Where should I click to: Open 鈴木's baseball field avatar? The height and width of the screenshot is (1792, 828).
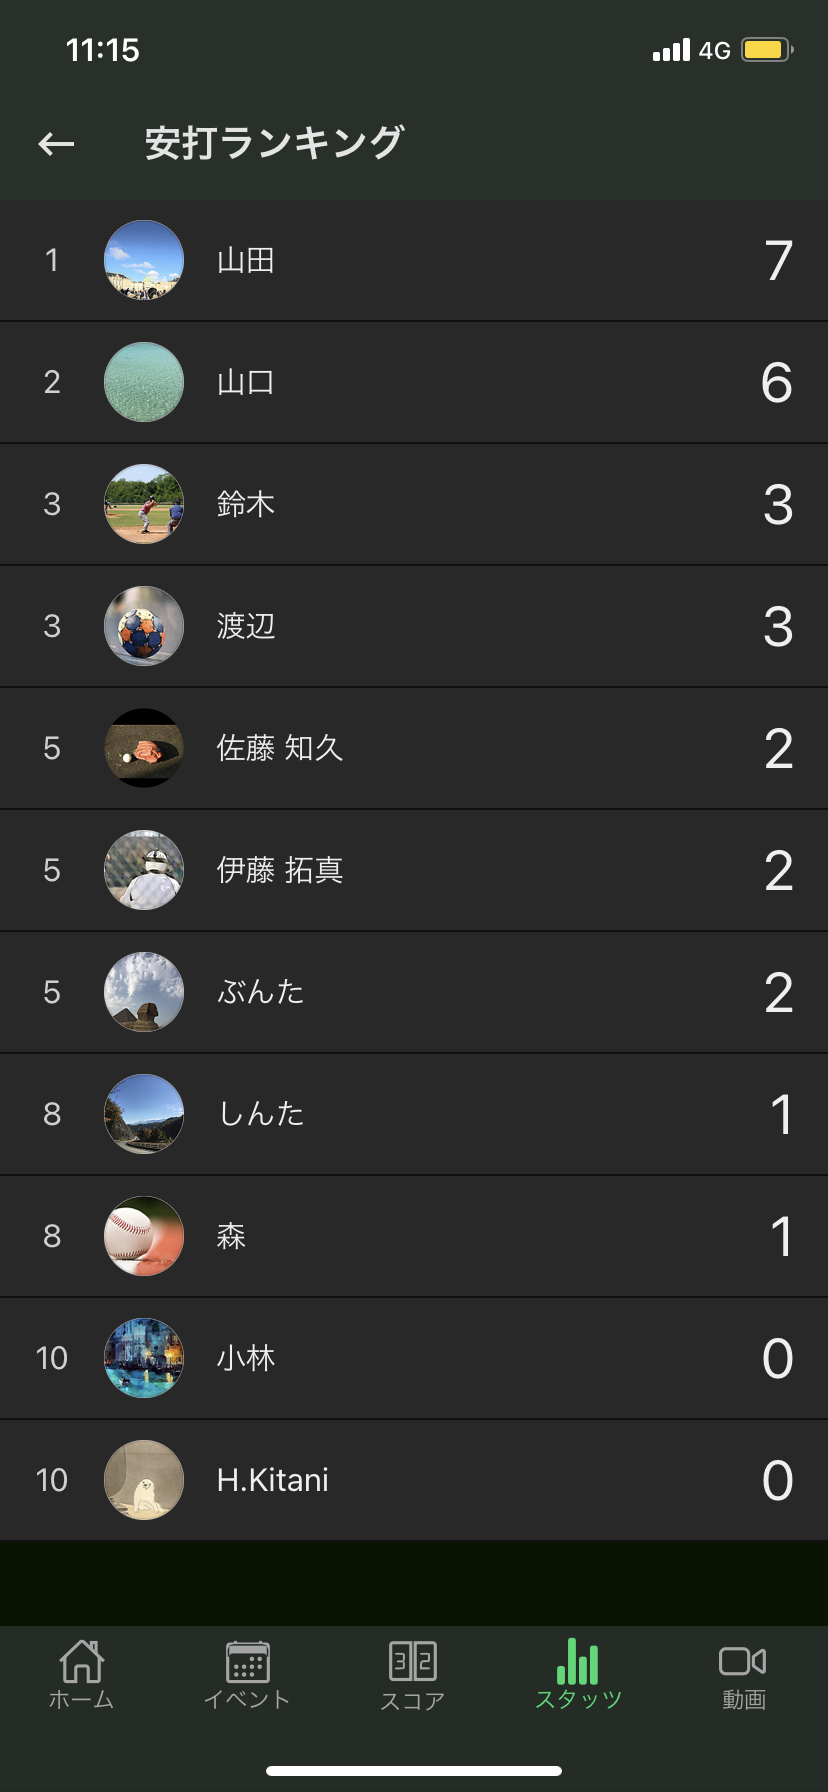click(144, 504)
